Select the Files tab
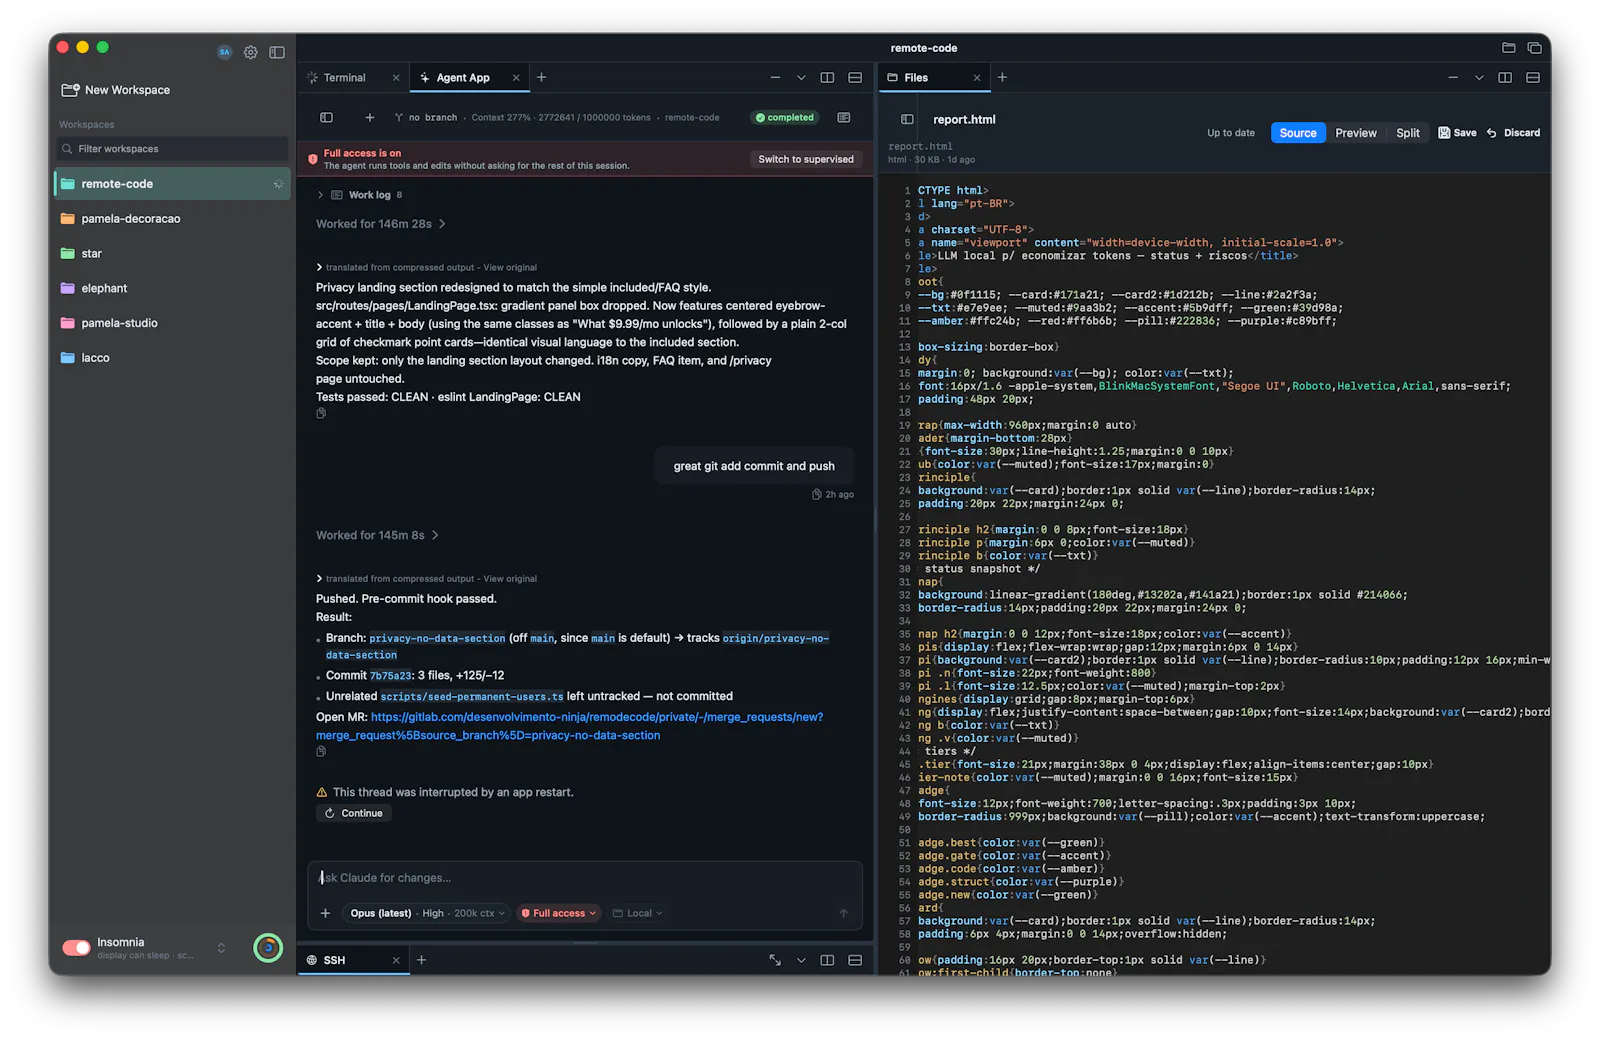Image resolution: width=1600 pixels, height=1040 pixels. pos(915,78)
